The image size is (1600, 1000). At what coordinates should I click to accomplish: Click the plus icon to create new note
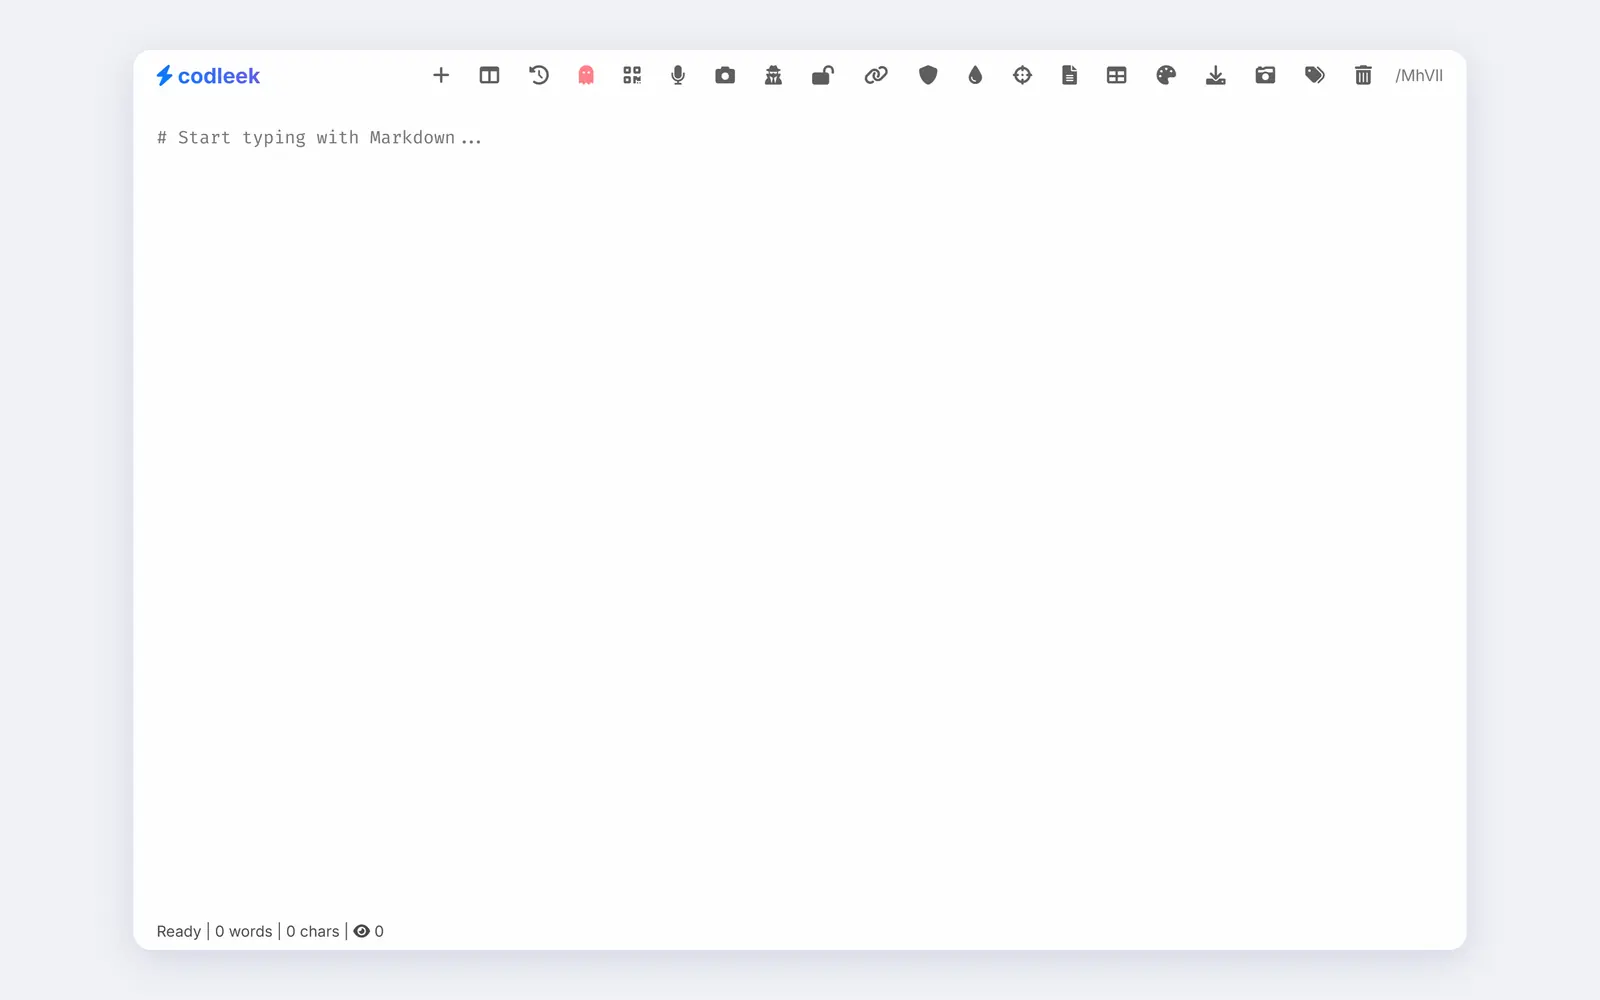coord(441,75)
